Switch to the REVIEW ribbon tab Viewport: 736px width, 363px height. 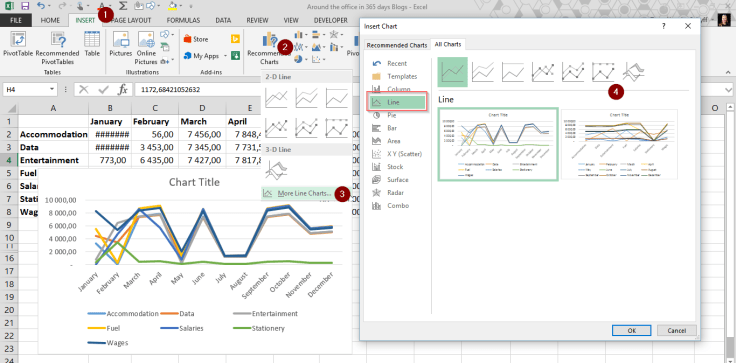click(257, 20)
